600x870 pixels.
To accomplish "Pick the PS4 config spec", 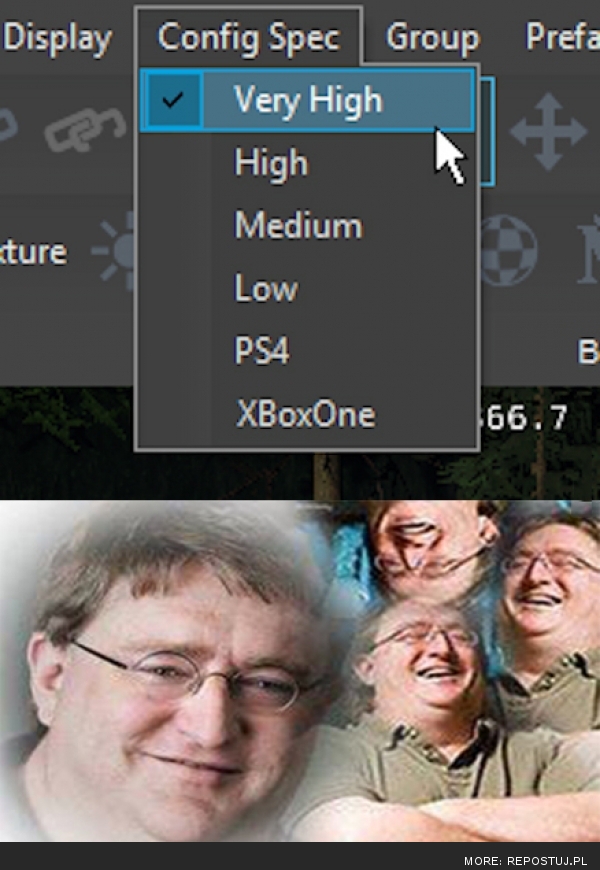I will coord(261,352).
